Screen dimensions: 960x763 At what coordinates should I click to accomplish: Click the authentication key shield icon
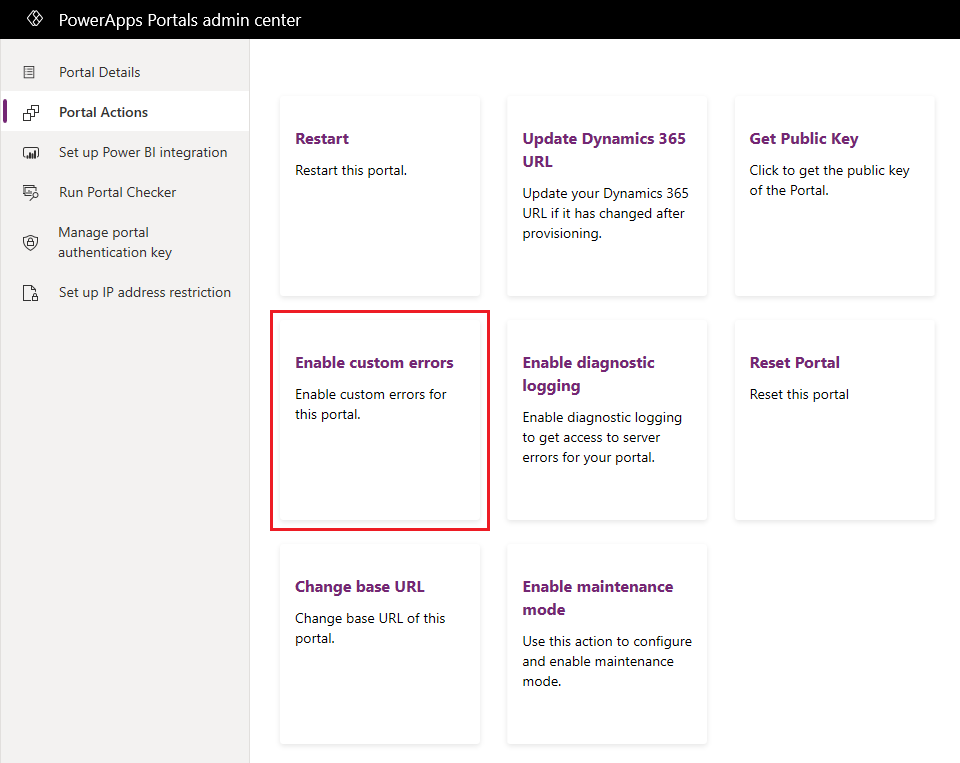tap(30, 242)
